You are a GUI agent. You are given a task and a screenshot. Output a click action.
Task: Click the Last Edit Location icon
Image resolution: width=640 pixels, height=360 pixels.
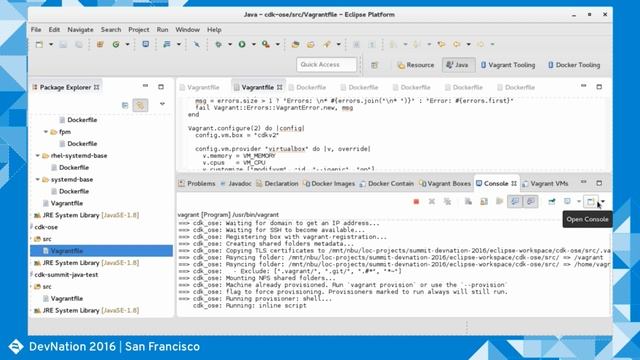441,44
